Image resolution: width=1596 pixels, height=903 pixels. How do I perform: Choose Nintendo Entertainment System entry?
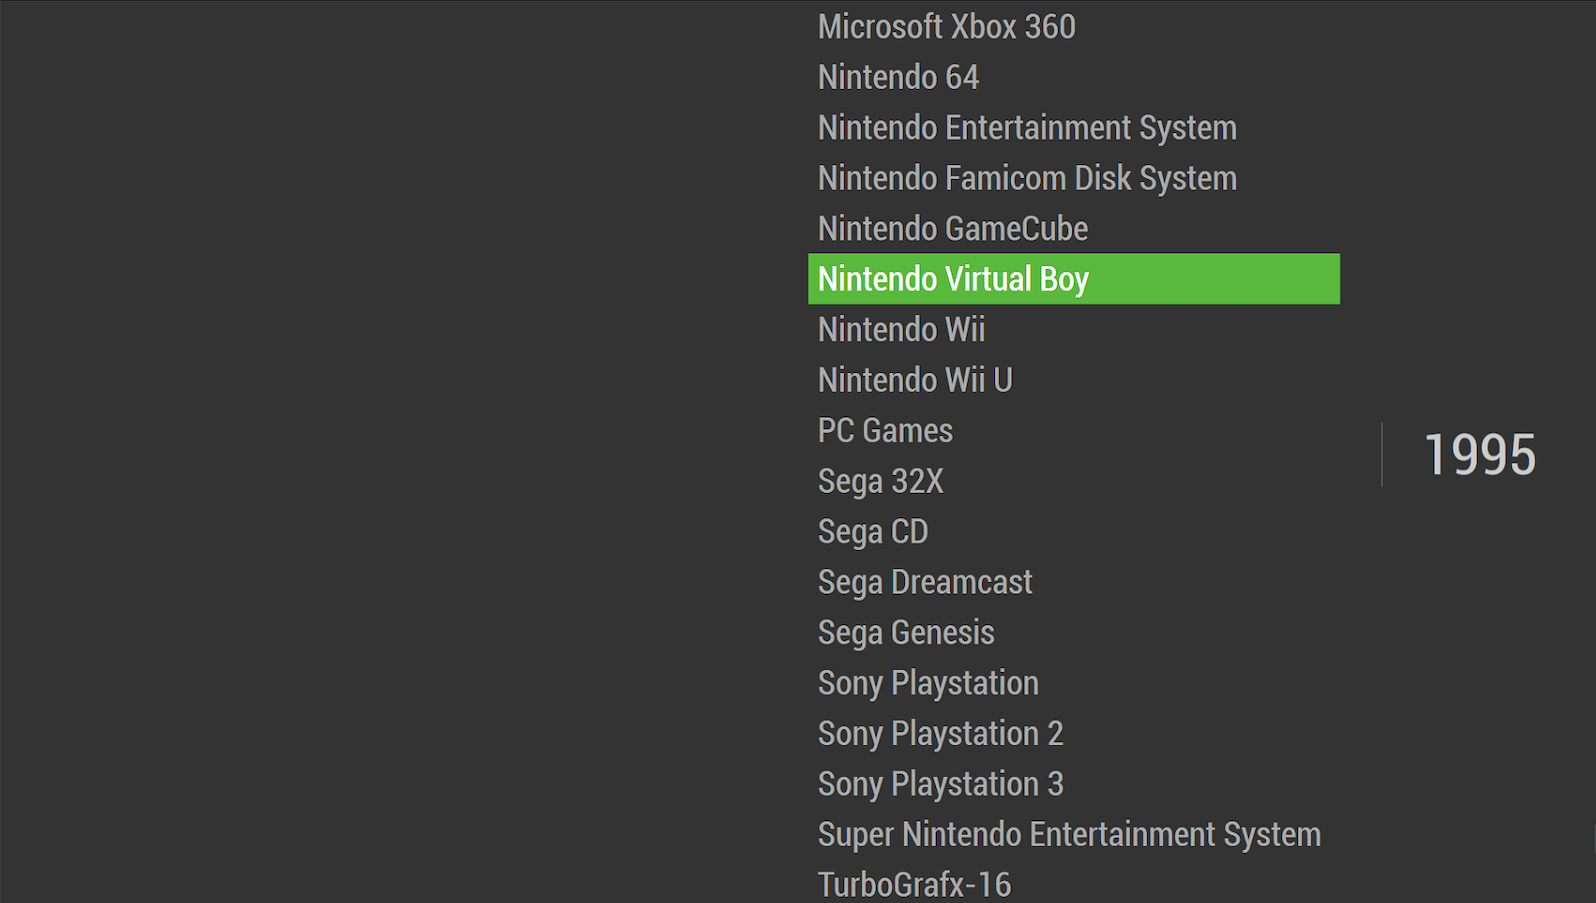1027,128
